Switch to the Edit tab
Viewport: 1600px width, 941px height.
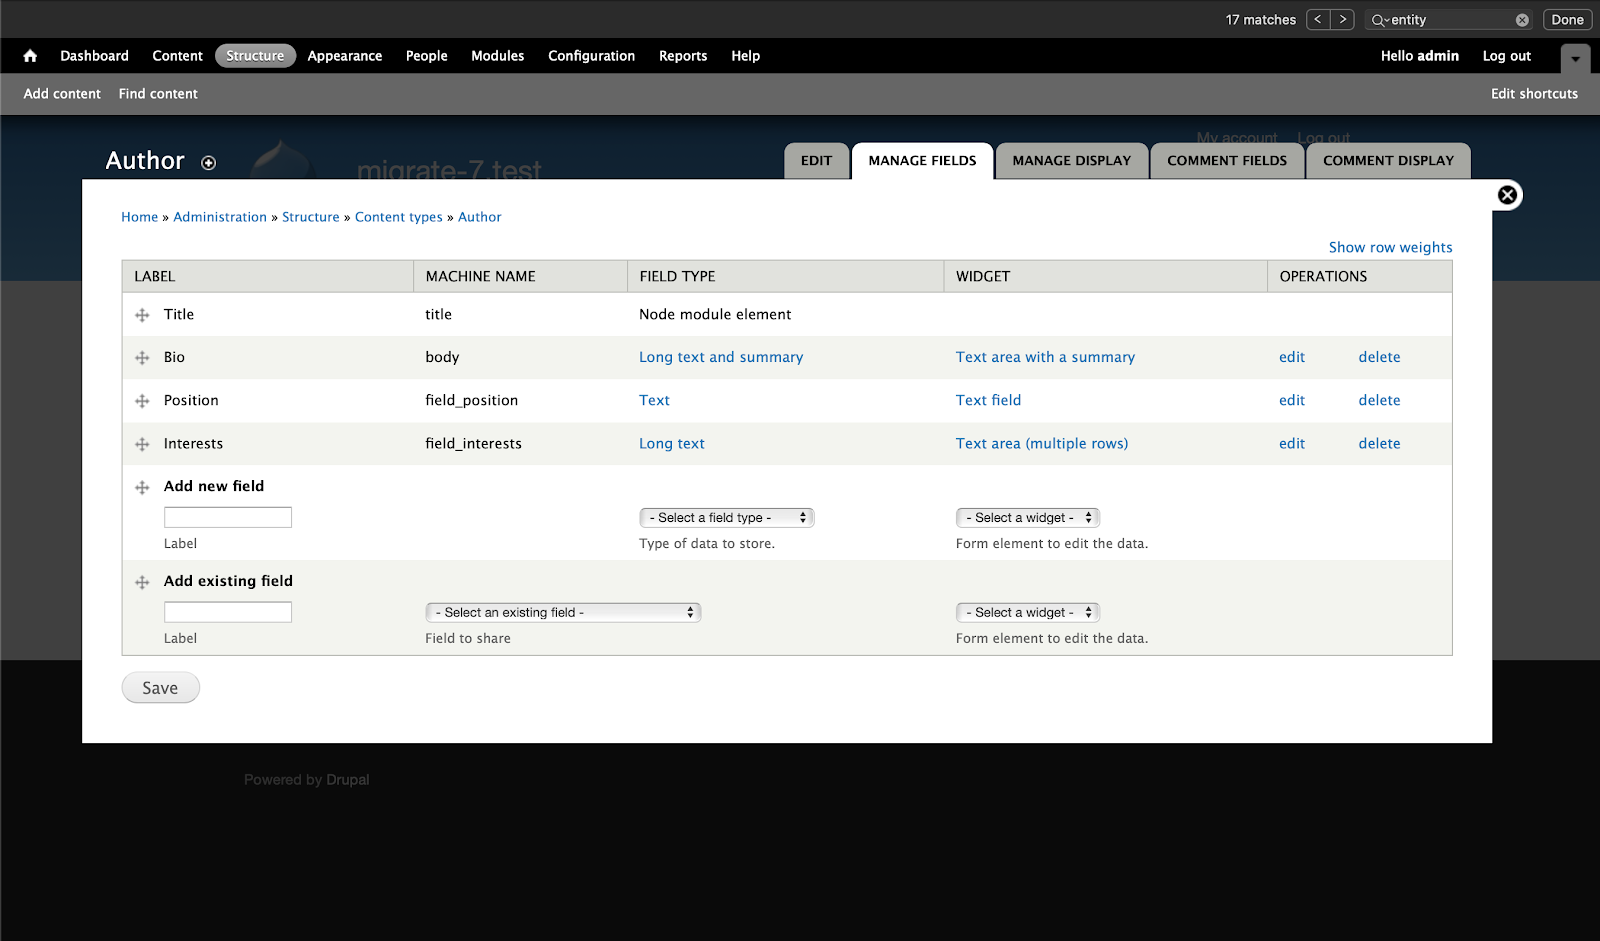[x=816, y=161]
